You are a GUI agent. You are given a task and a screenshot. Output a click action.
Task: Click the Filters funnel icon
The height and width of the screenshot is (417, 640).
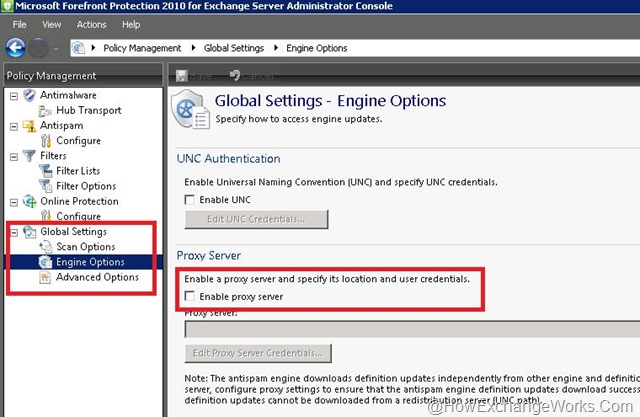pyautogui.click(x=29, y=156)
